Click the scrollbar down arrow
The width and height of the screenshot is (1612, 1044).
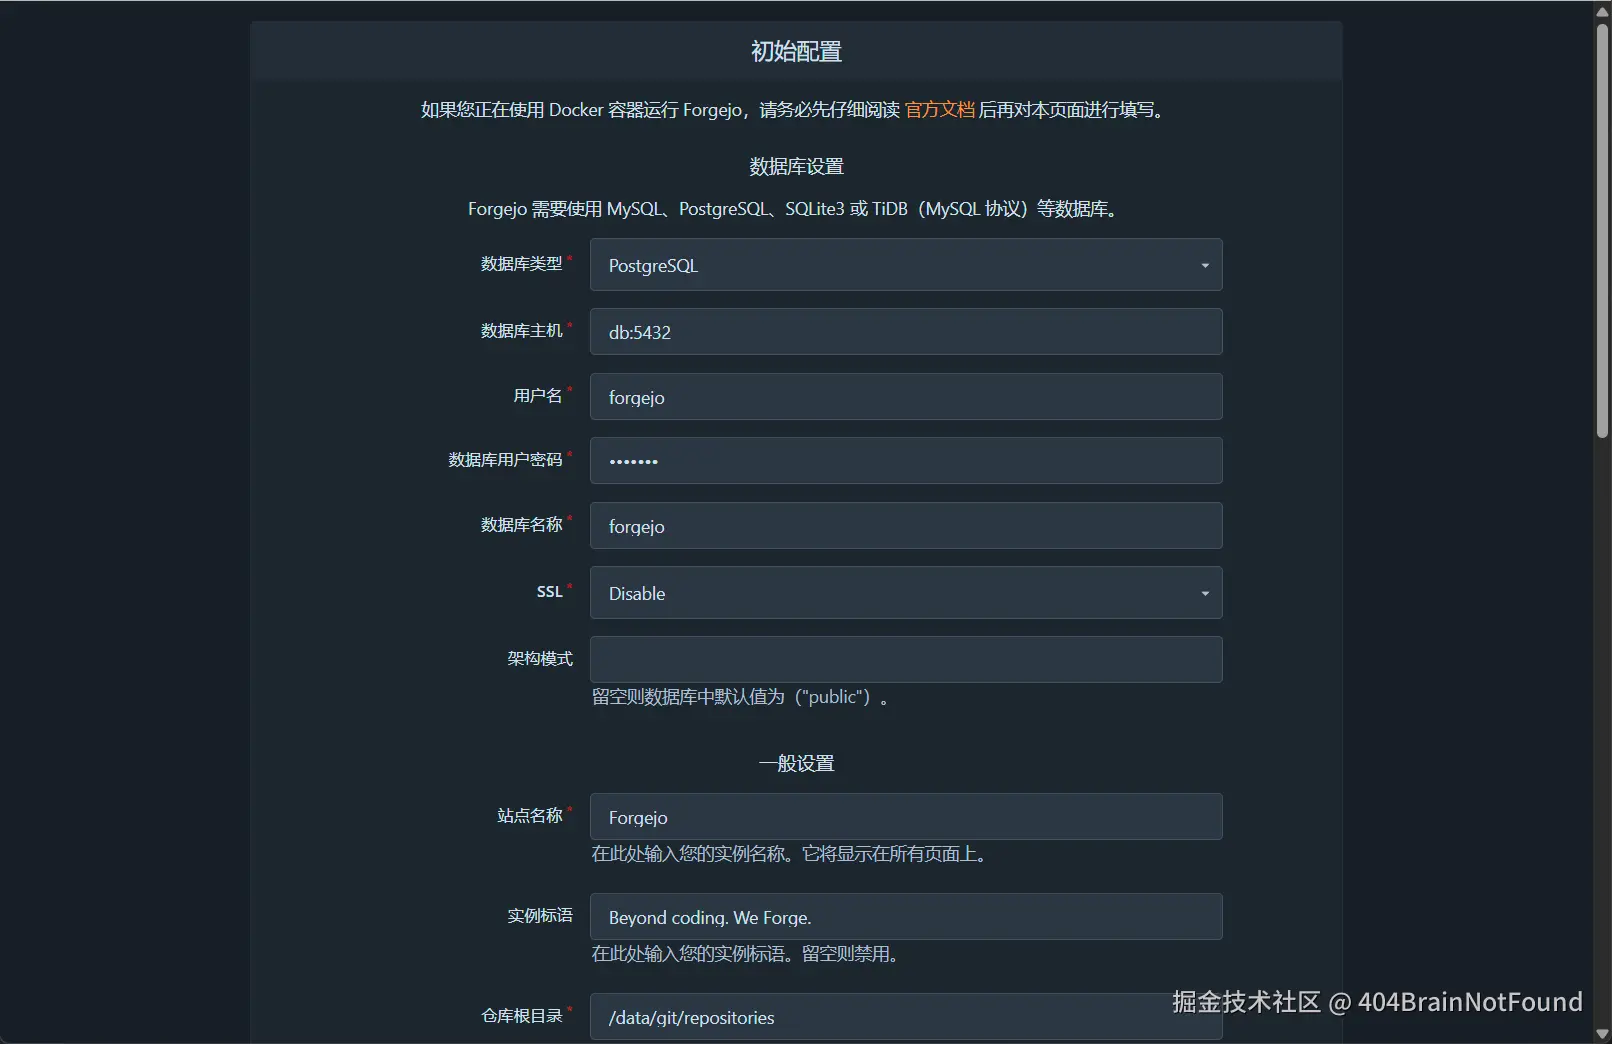tap(1602, 1034)
